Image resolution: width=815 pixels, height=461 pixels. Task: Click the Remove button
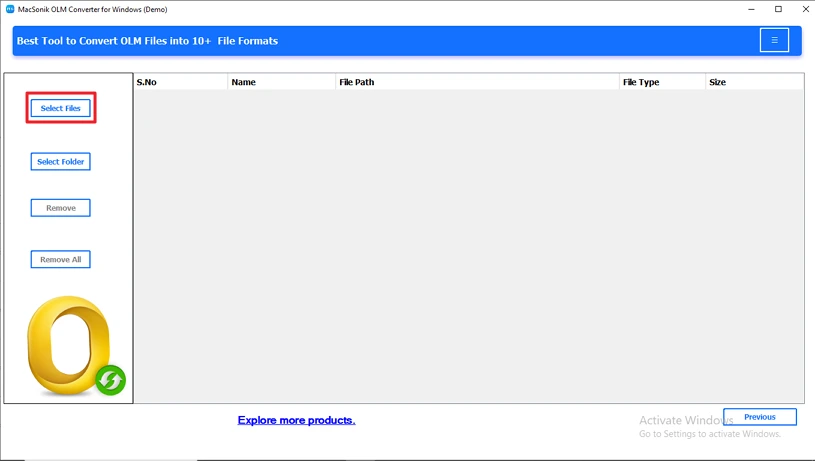[60, 208]
